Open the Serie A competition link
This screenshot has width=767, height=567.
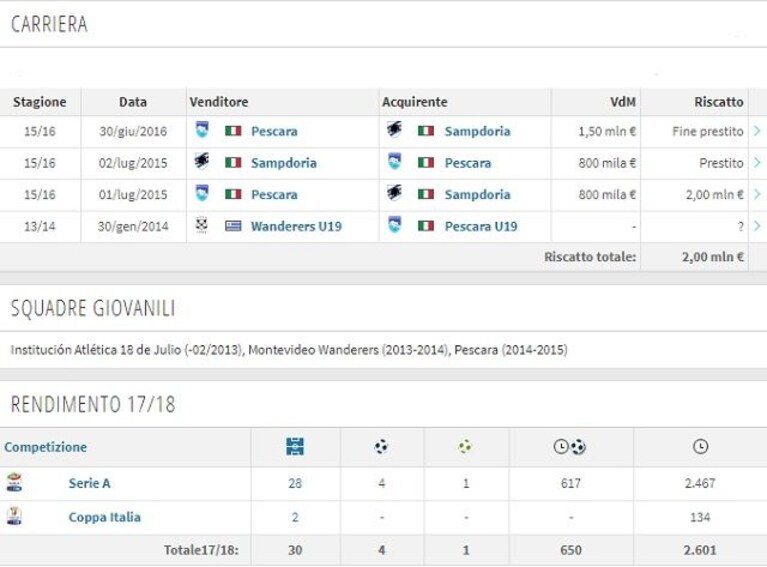coord(90,483)
